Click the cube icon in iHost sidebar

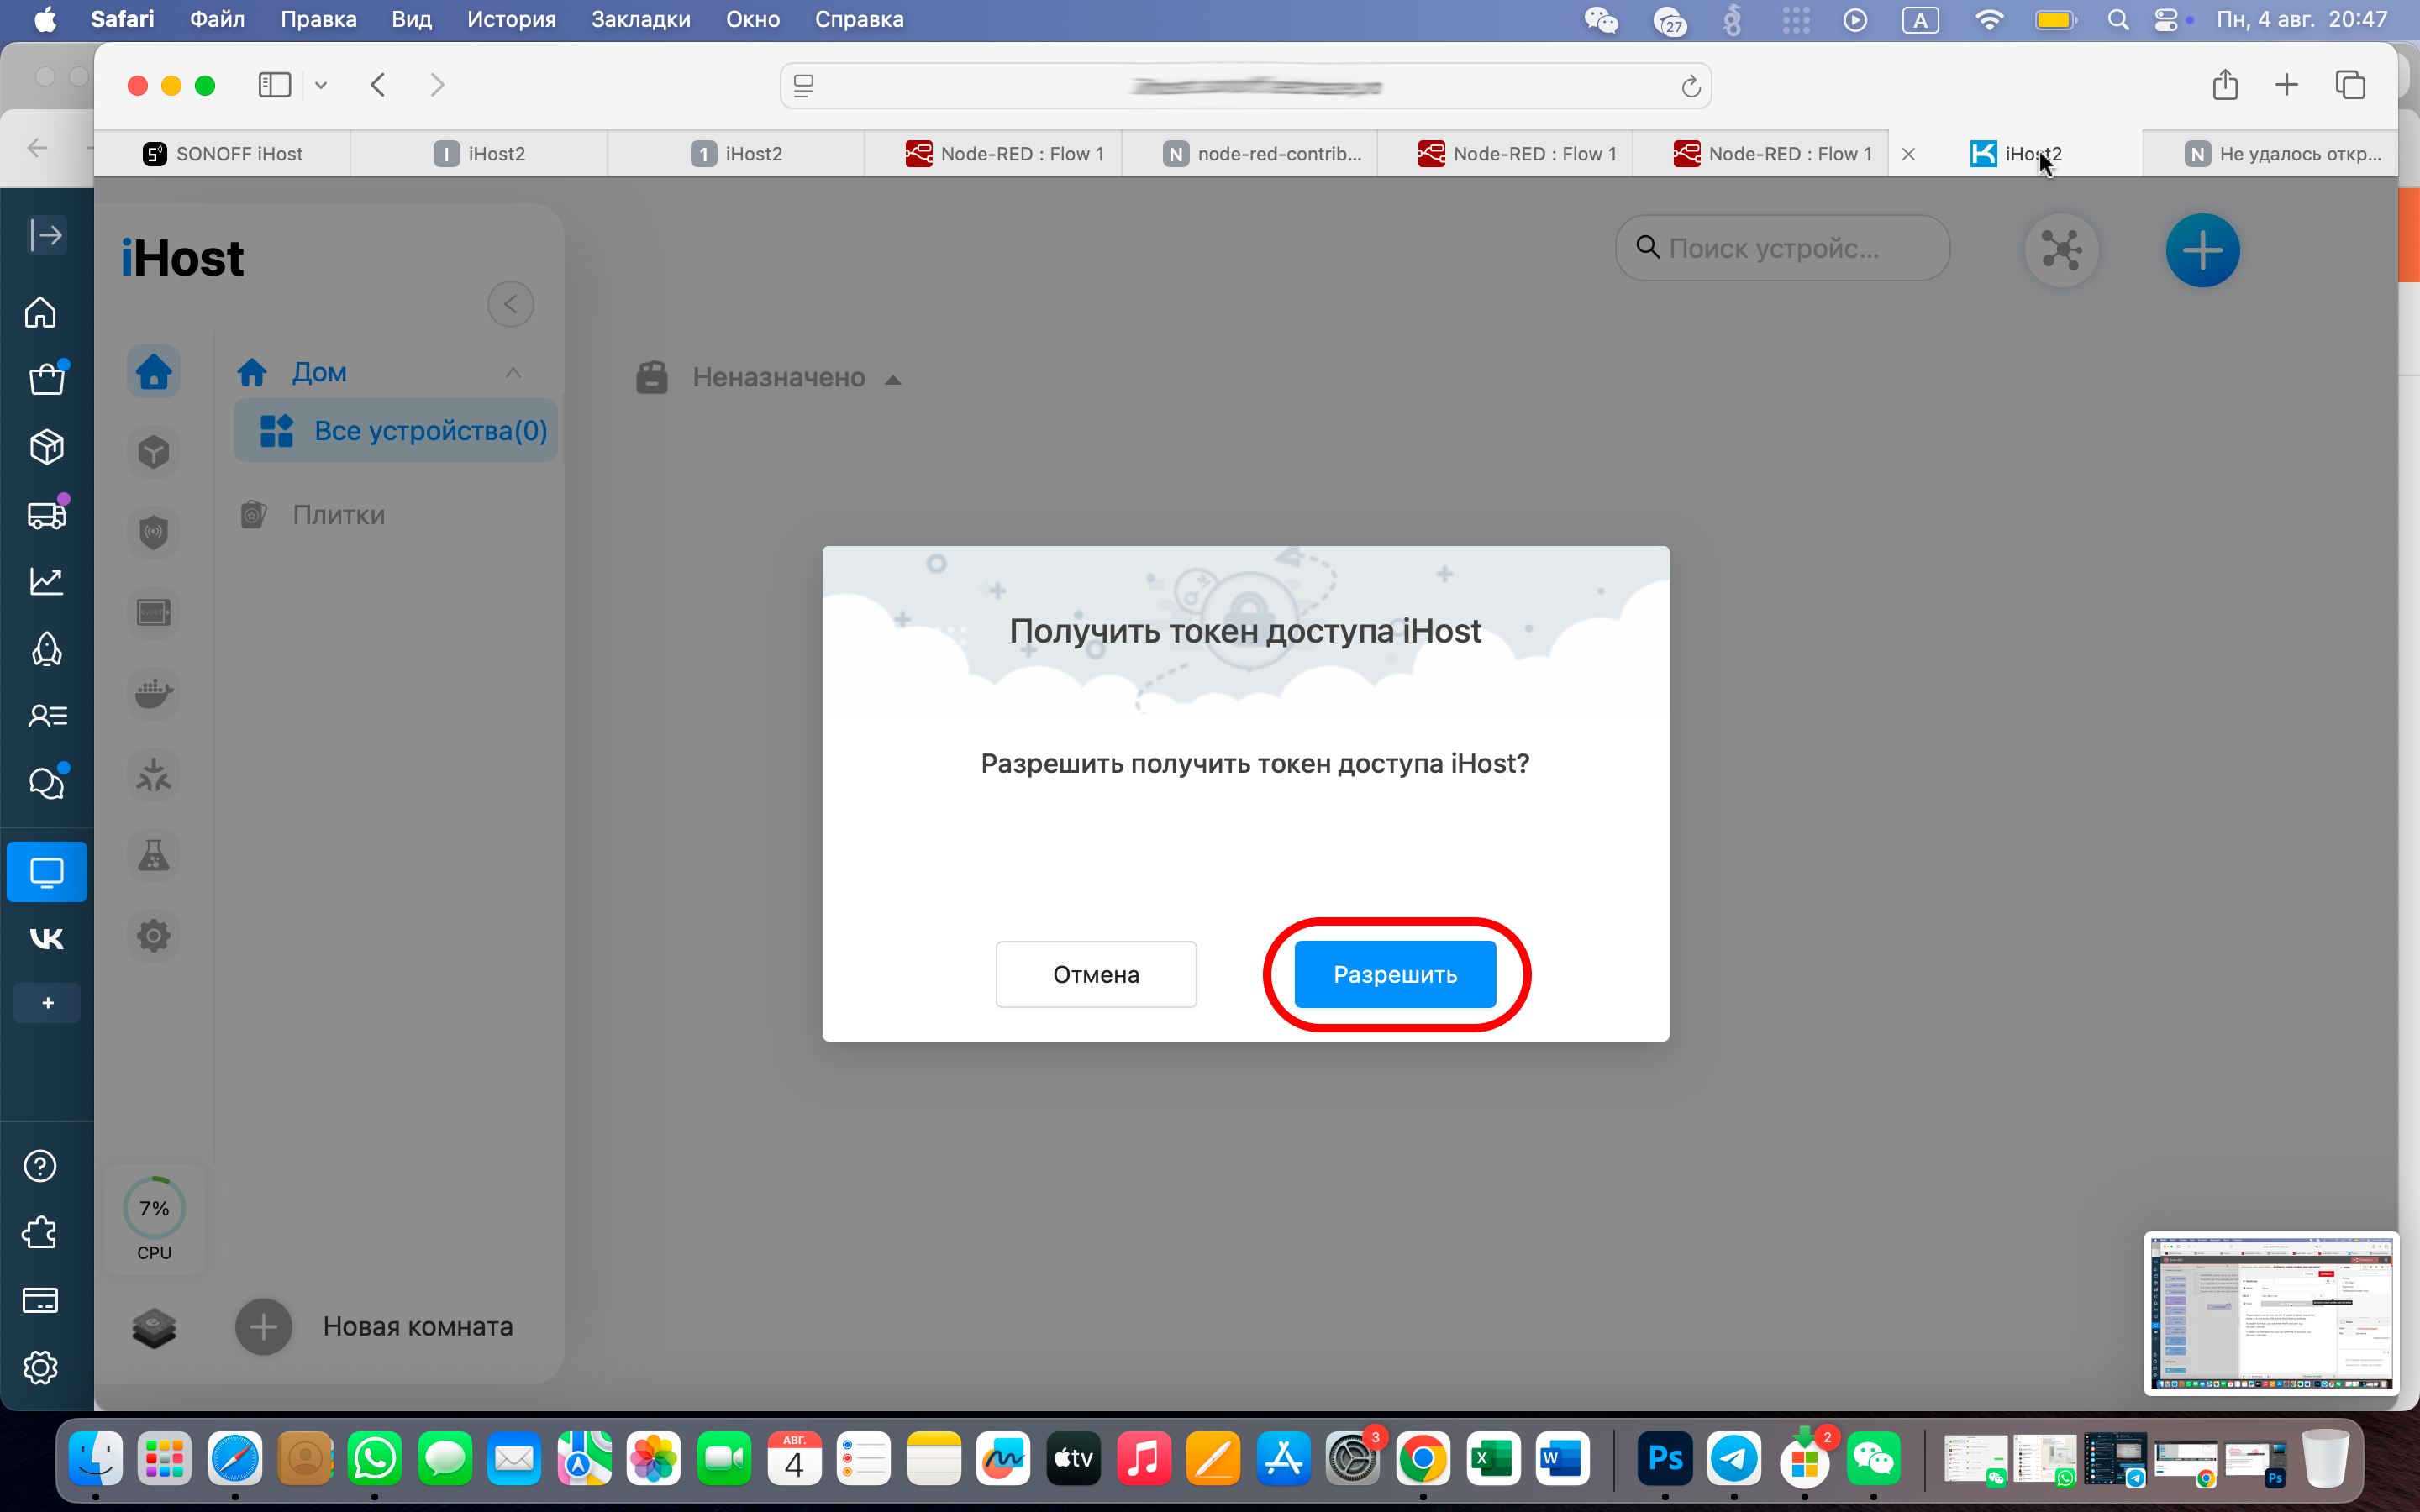pos(153,452)
